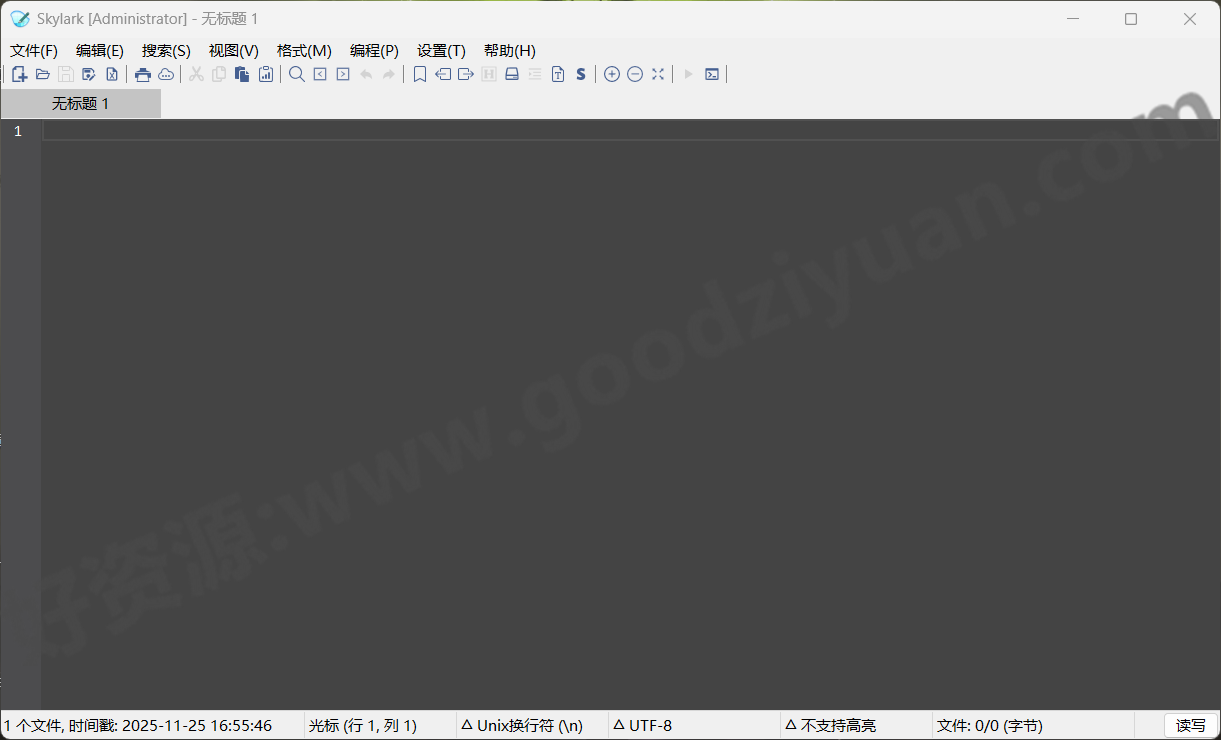Click the S syntax toggle icon in the toolbar
The image size is (1221, 740).
click(581, 74)
